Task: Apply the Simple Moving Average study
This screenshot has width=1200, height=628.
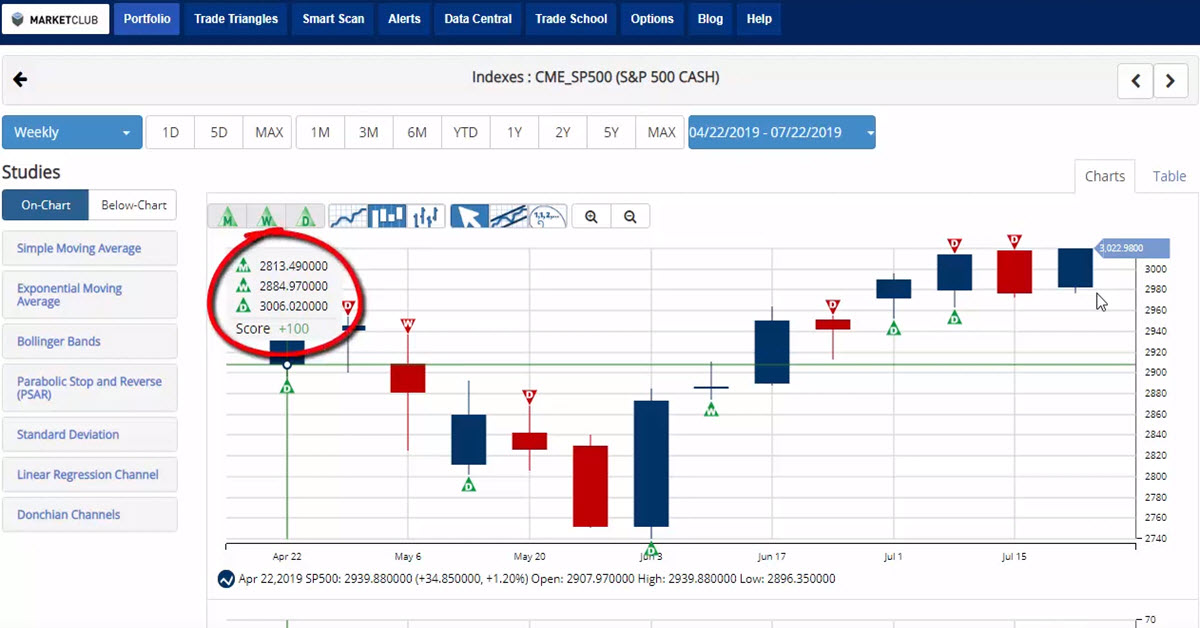Action: pos(90,247)
